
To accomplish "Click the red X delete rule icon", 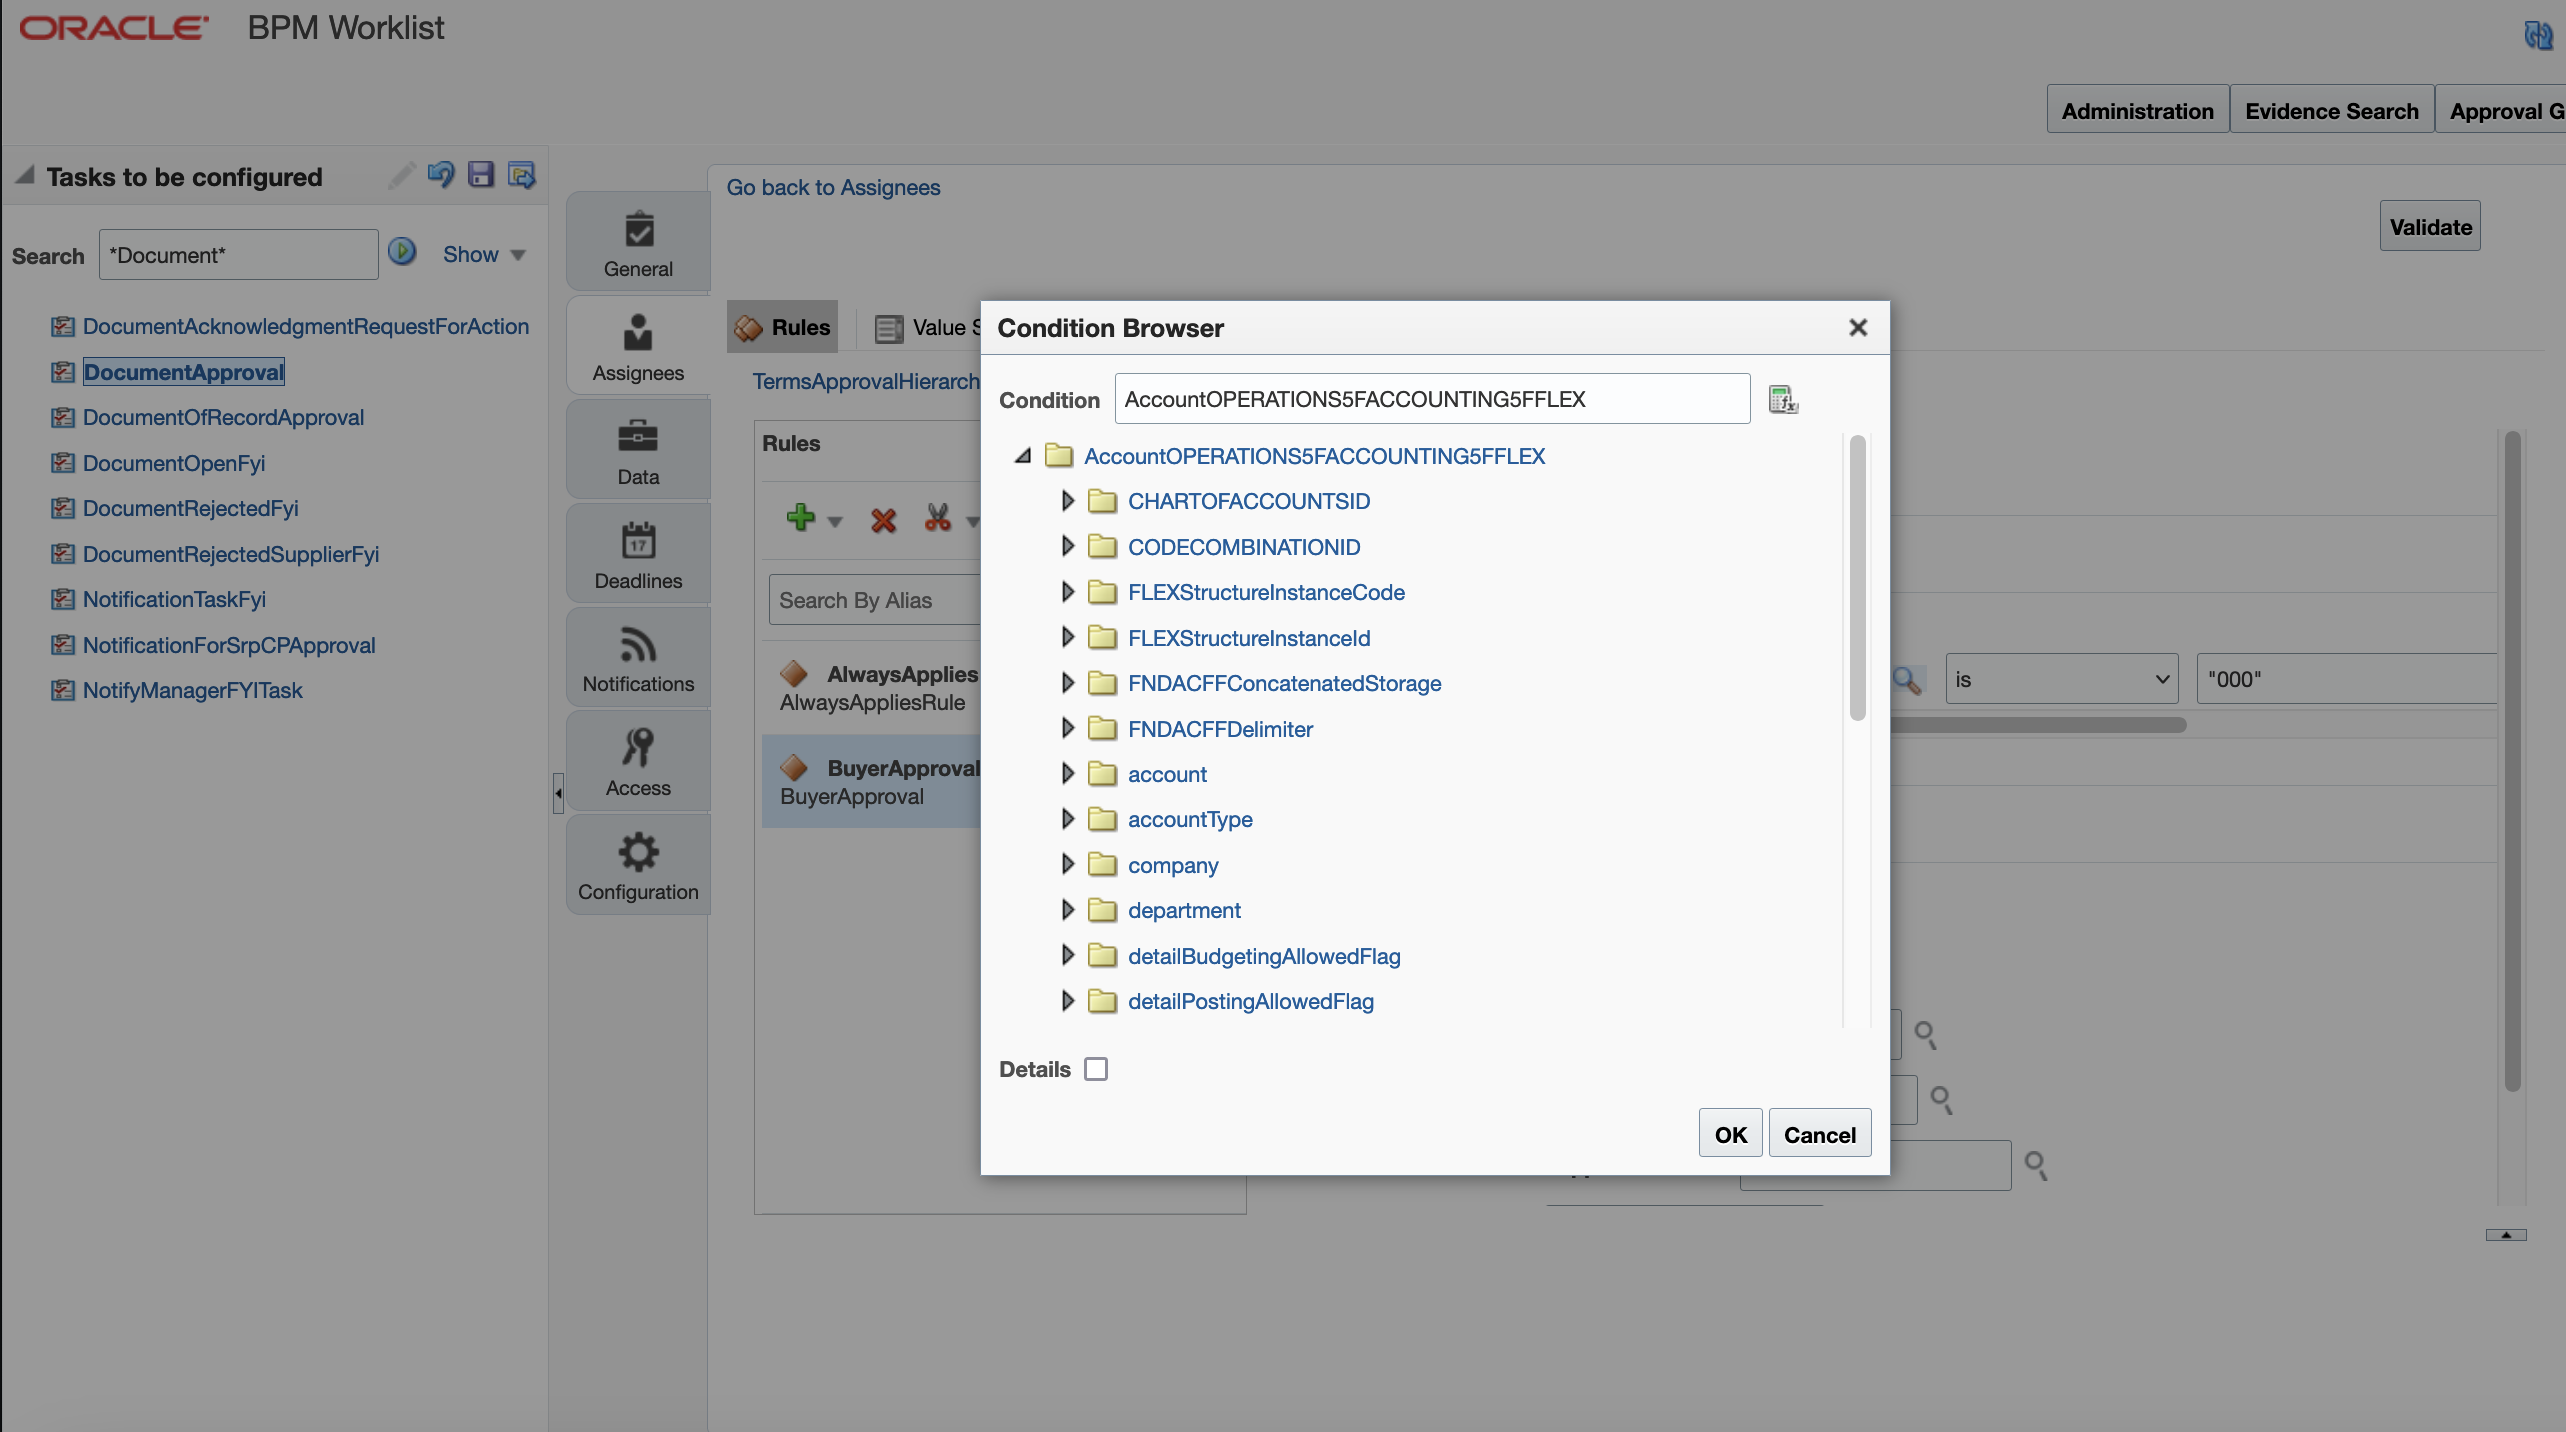I will [883, 520].
